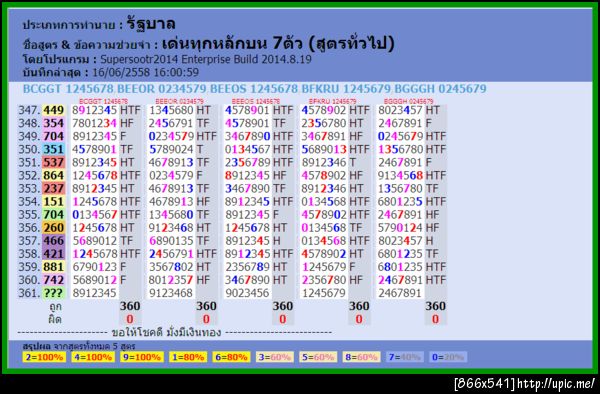Click the 5=60% badge
The image size is (600, 394).
[x=318, y=357]
